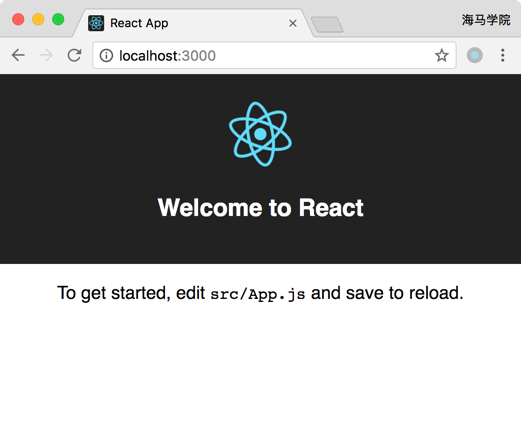Click the "and save to reload." text
The image size is (521, 429).
click(x=387, y=293)
